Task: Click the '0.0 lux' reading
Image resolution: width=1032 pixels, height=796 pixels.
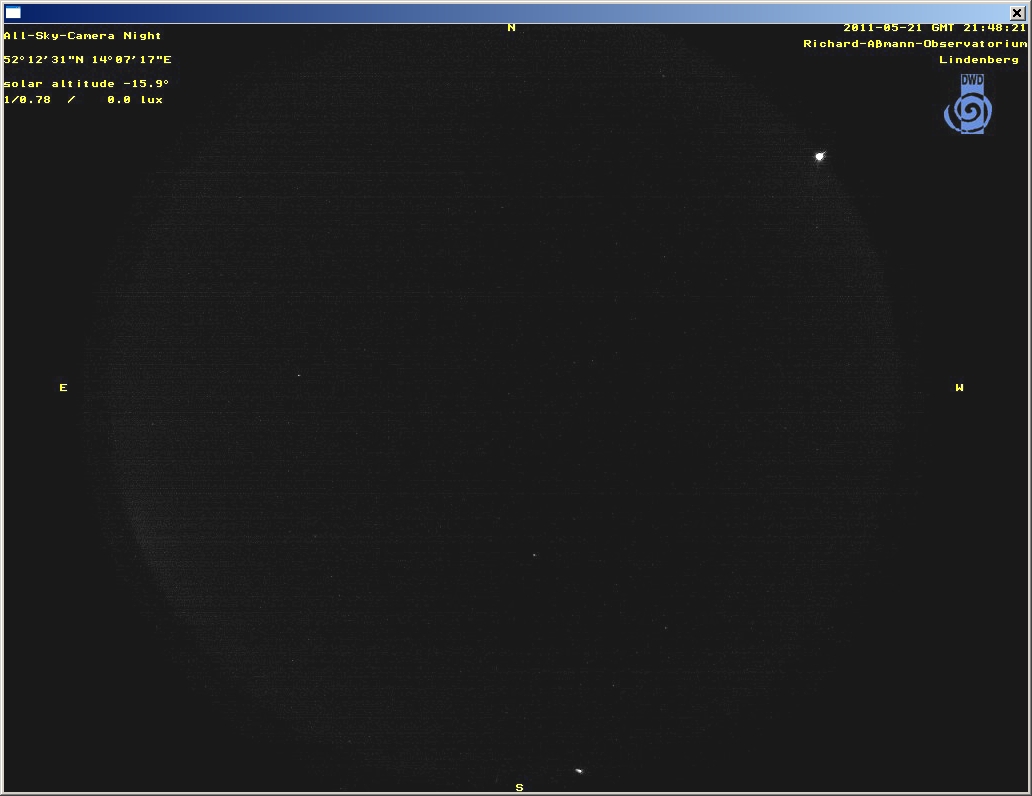Action: 135,99
